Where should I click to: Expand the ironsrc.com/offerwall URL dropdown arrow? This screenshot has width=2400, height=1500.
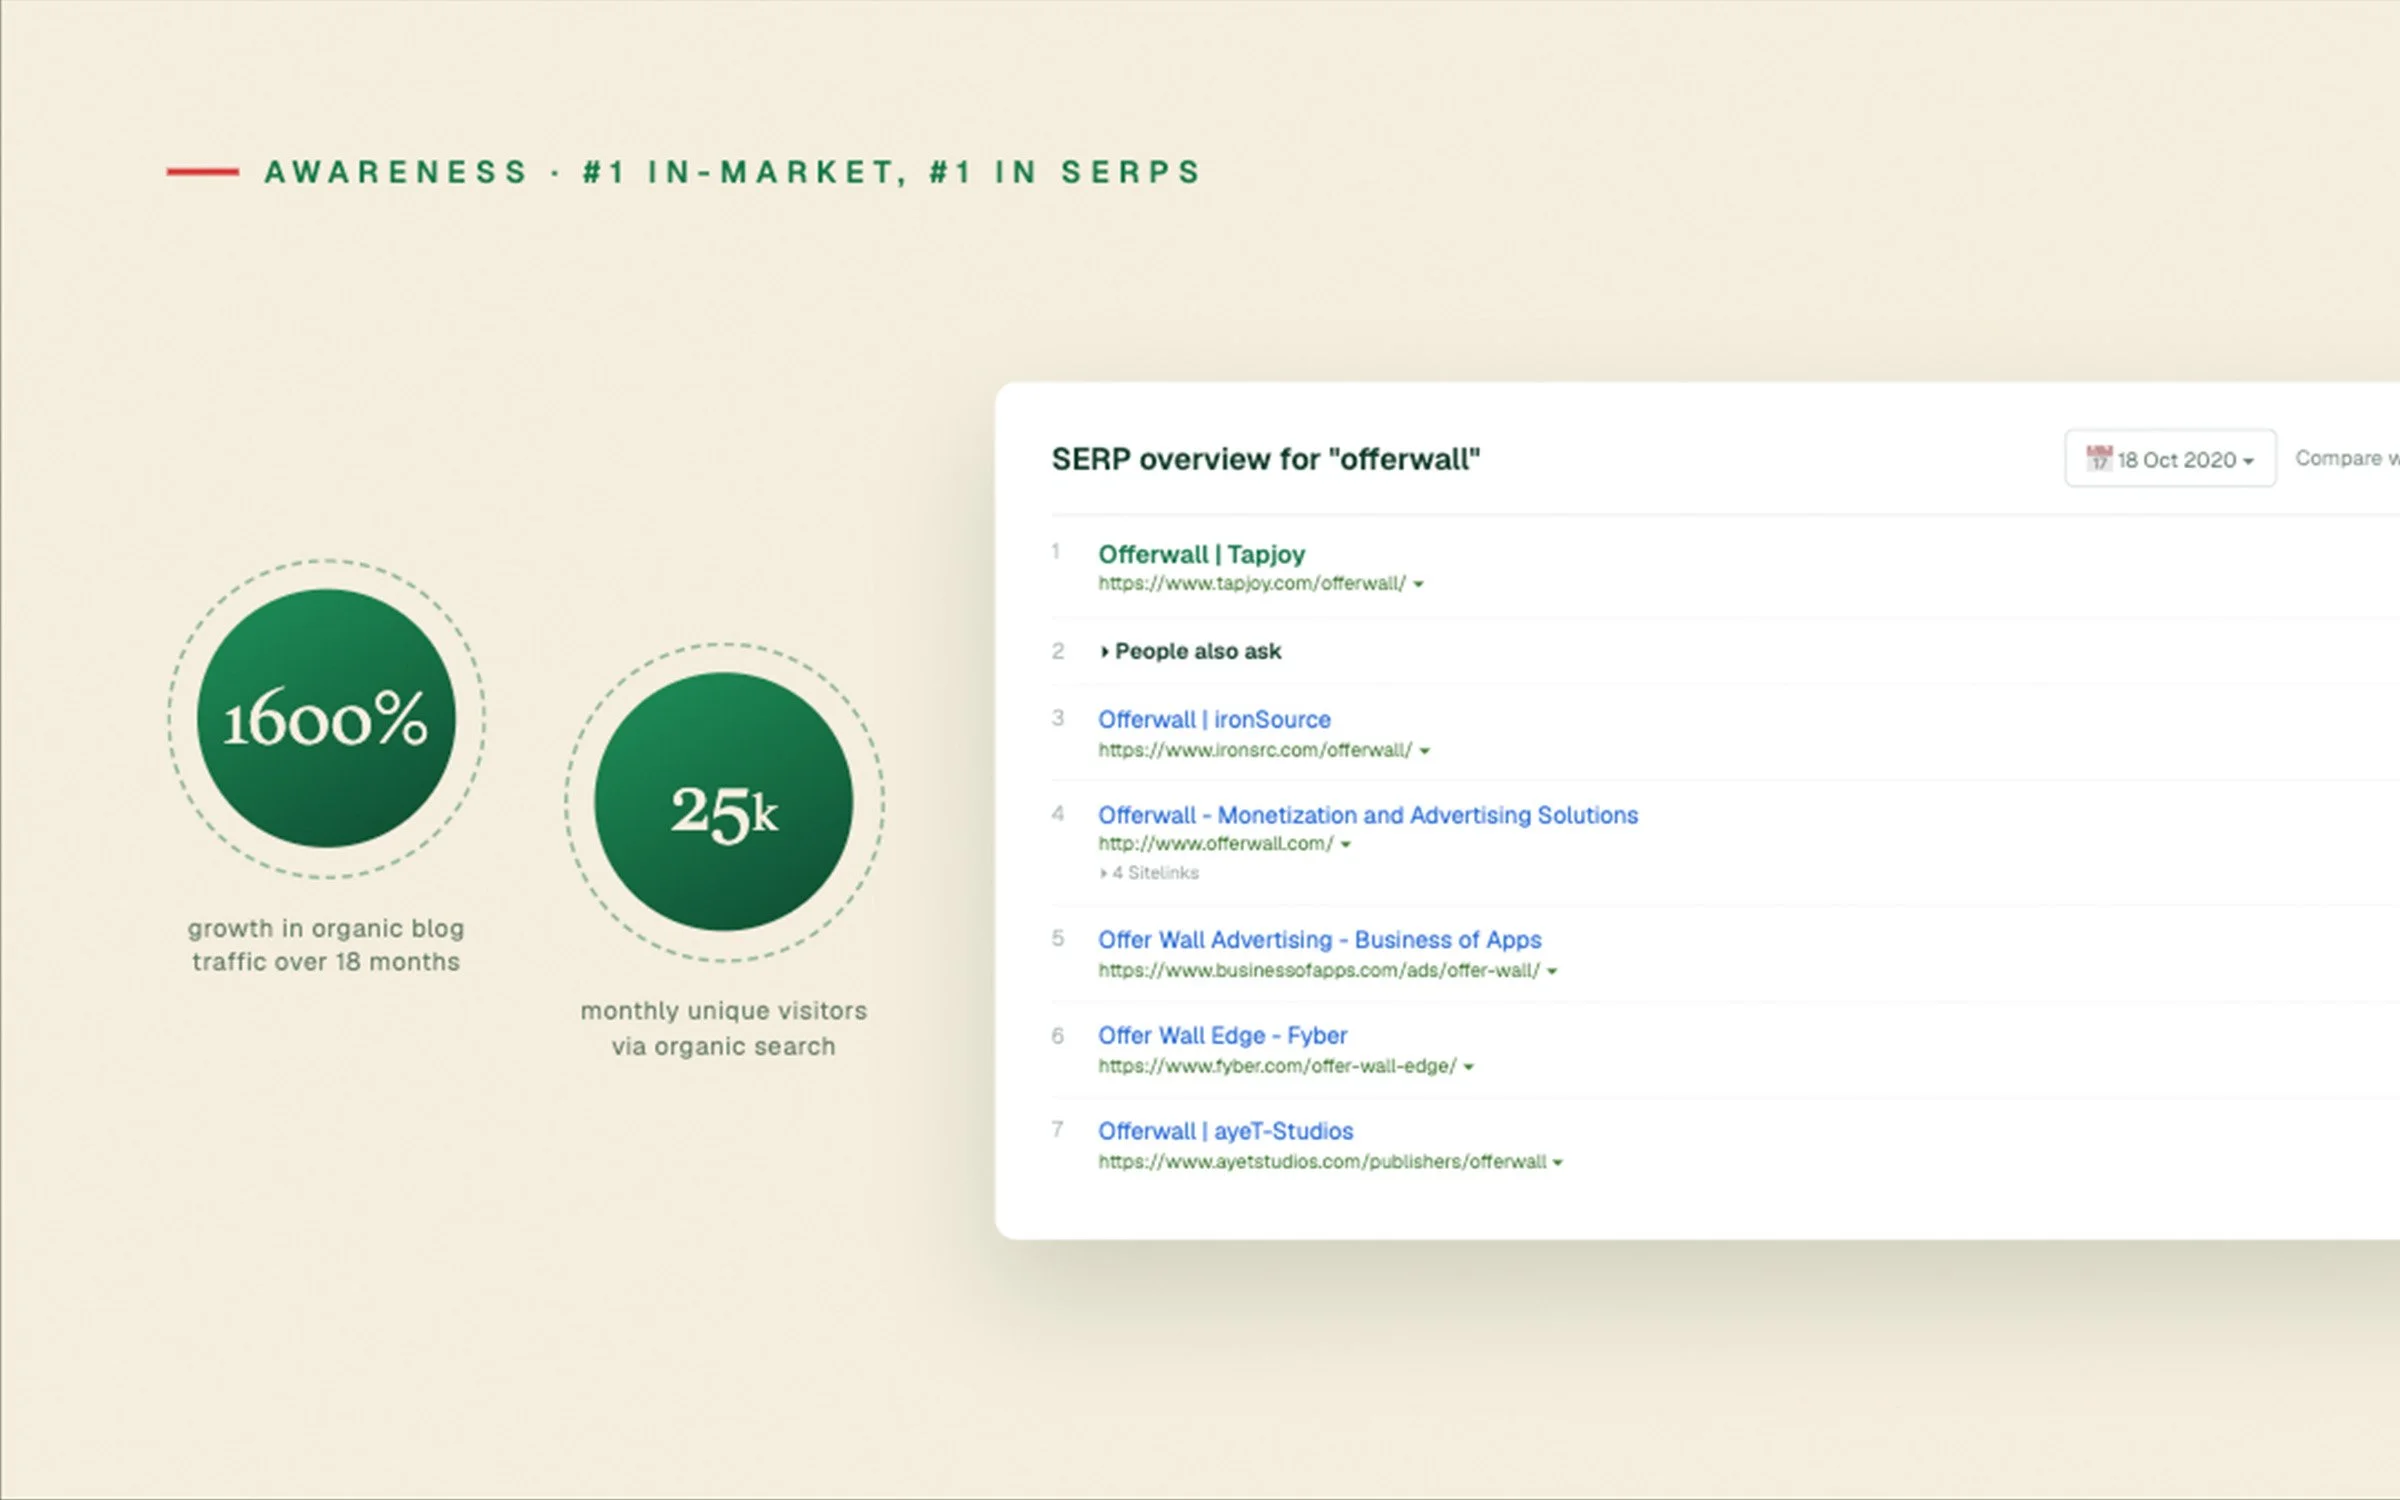click(x=1424, y=750)
